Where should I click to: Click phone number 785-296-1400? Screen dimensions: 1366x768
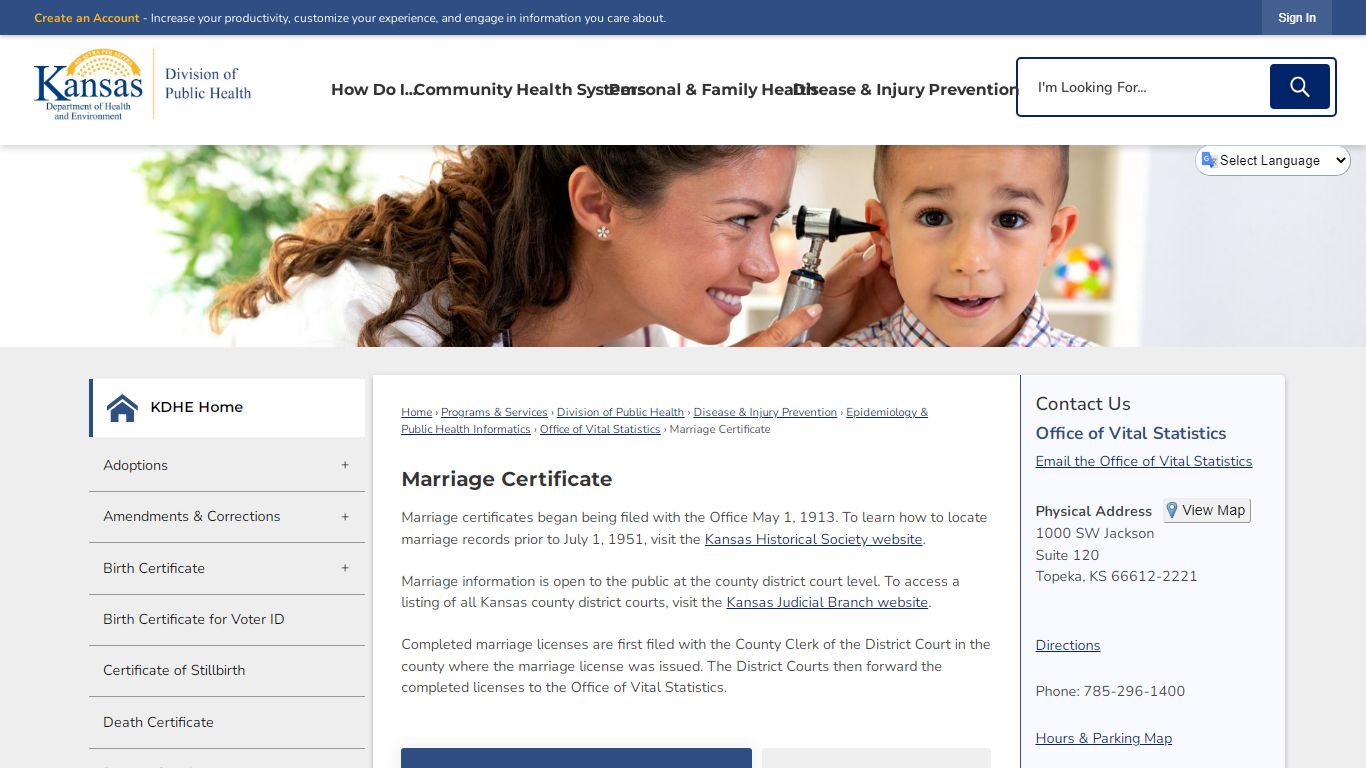pos(1132,691)
